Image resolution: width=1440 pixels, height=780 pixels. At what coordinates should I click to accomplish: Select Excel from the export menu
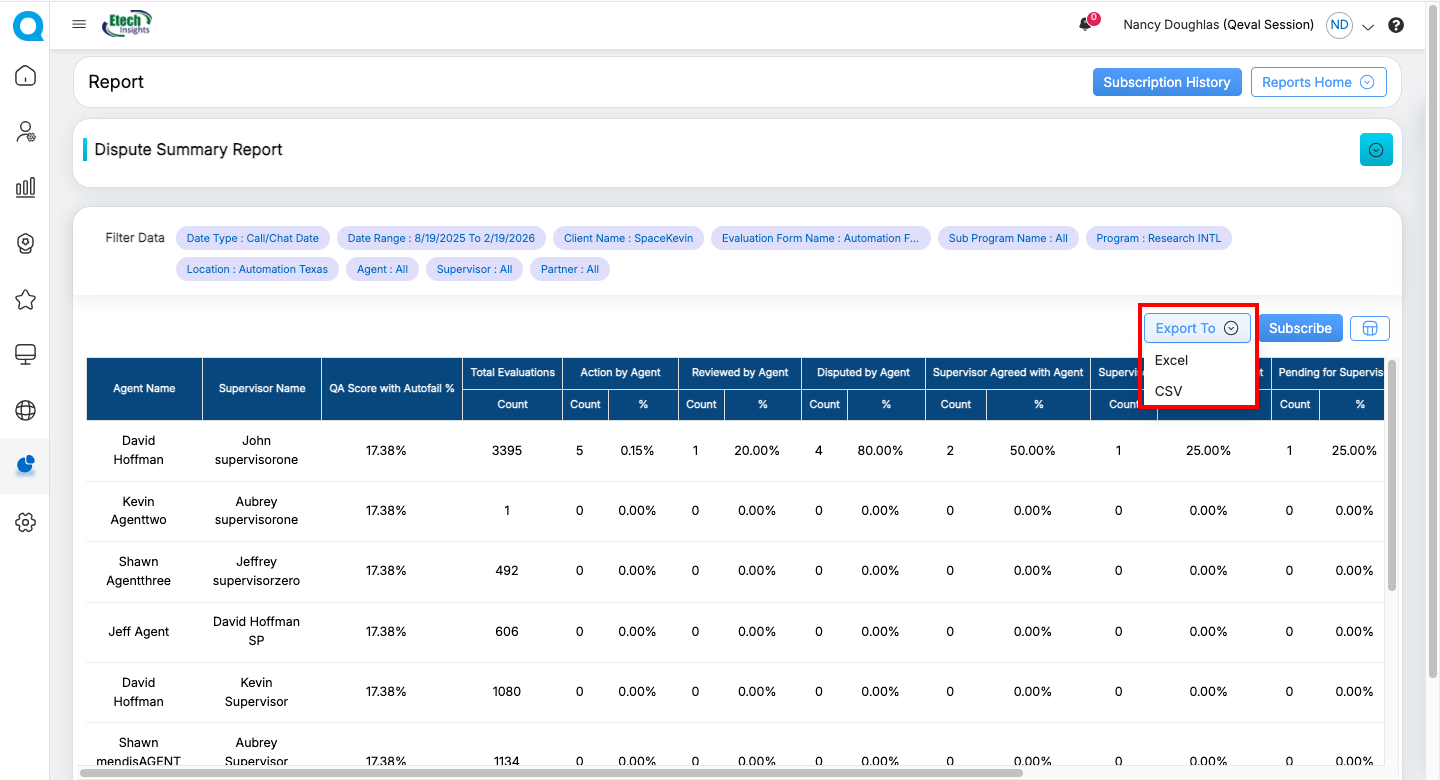click(1171, 360)
